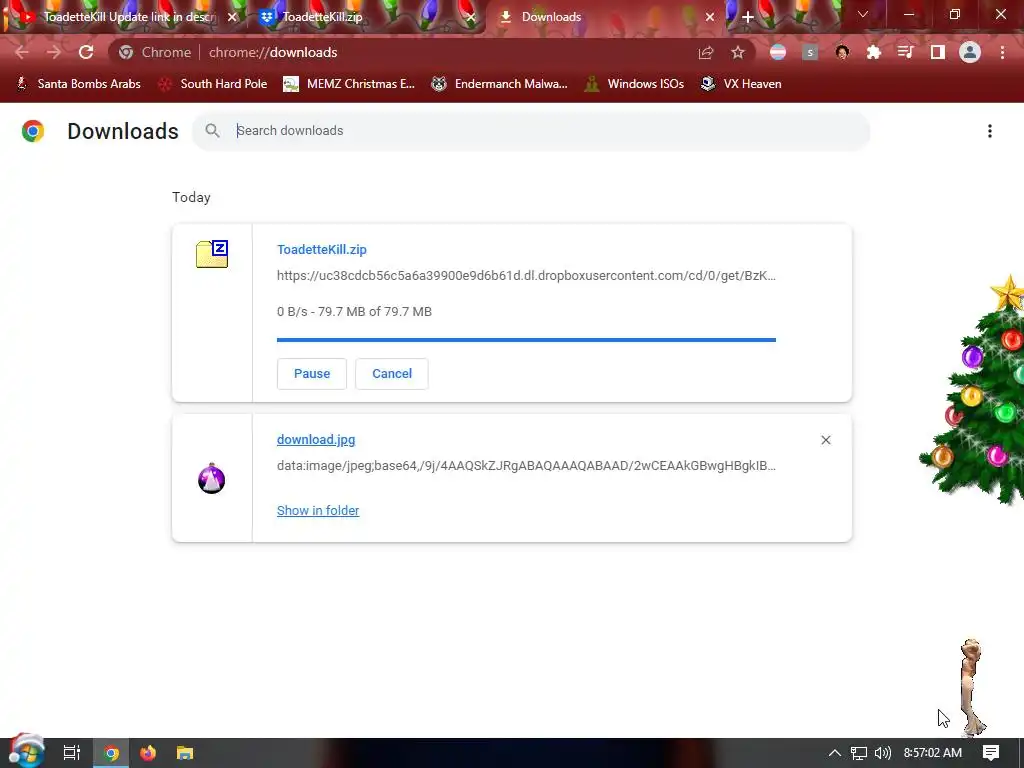Screen dimensions: 1024x768
Task: Click the face avatar extension icon
Action: (842, 52)
